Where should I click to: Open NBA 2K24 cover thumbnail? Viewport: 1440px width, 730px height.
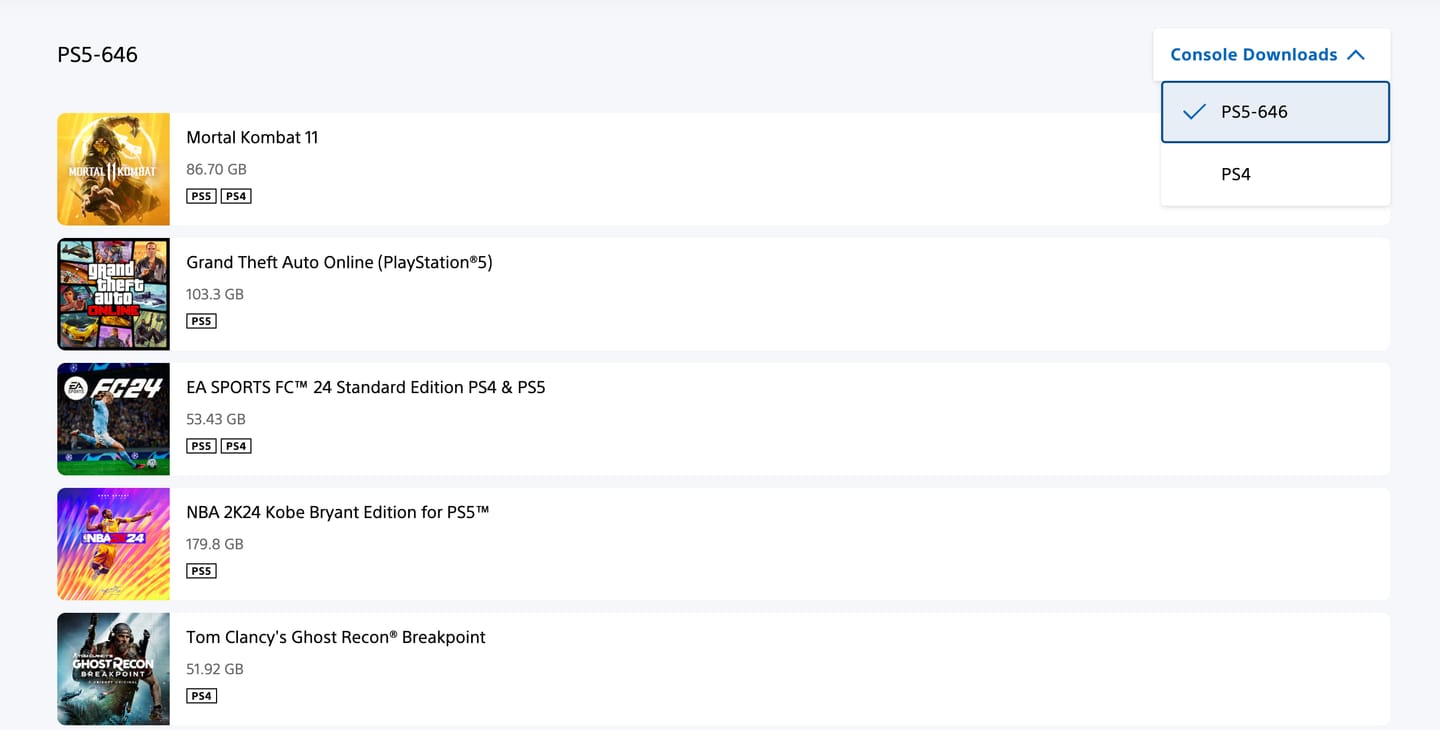[x=113, y=544]
